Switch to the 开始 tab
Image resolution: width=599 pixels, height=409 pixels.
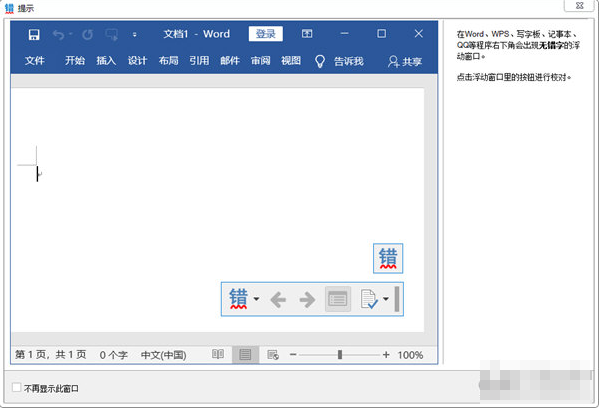pos(75,60)
